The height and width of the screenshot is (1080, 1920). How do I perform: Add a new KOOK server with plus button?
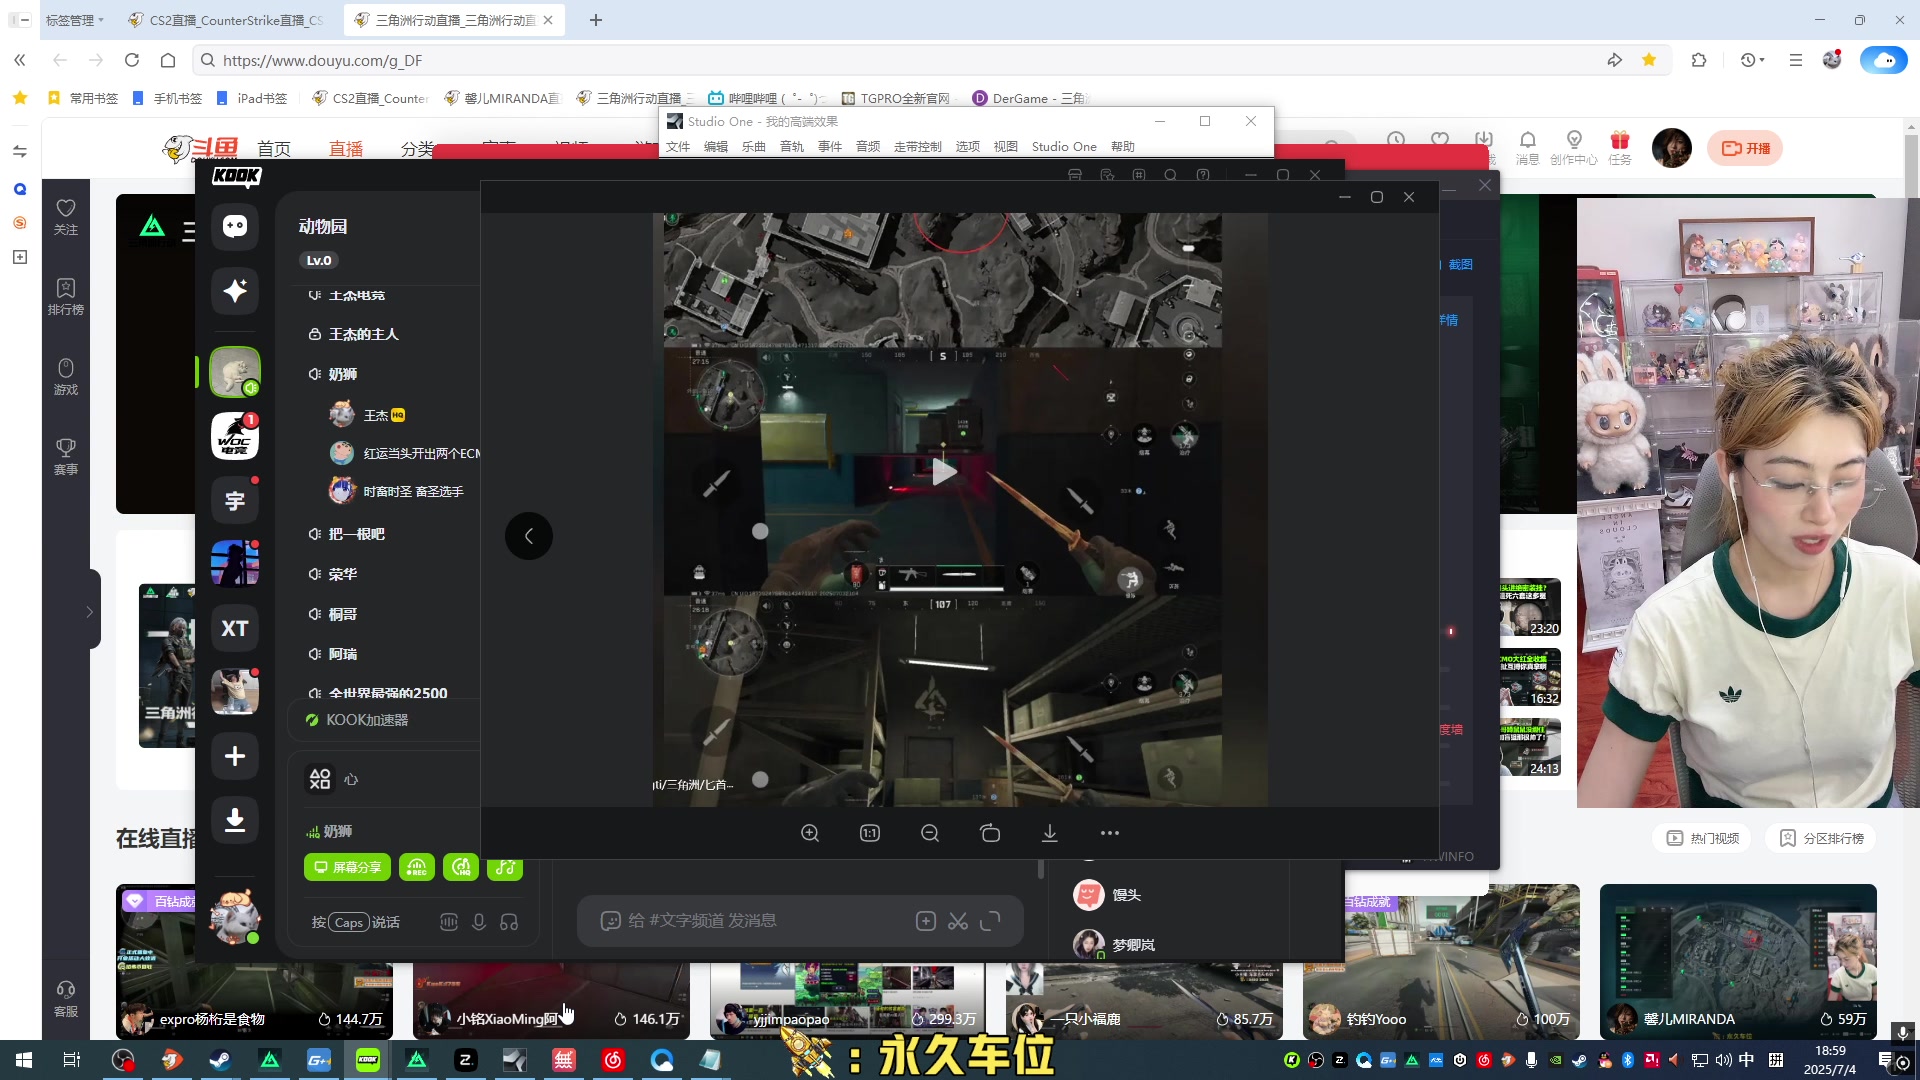pyautogui.click(x=235, y=756)
